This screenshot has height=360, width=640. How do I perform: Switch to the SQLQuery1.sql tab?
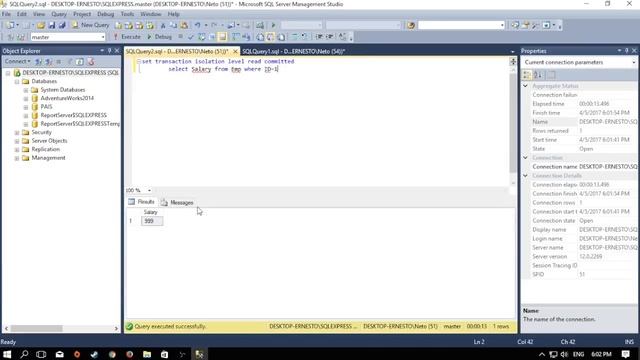(293, 51)
